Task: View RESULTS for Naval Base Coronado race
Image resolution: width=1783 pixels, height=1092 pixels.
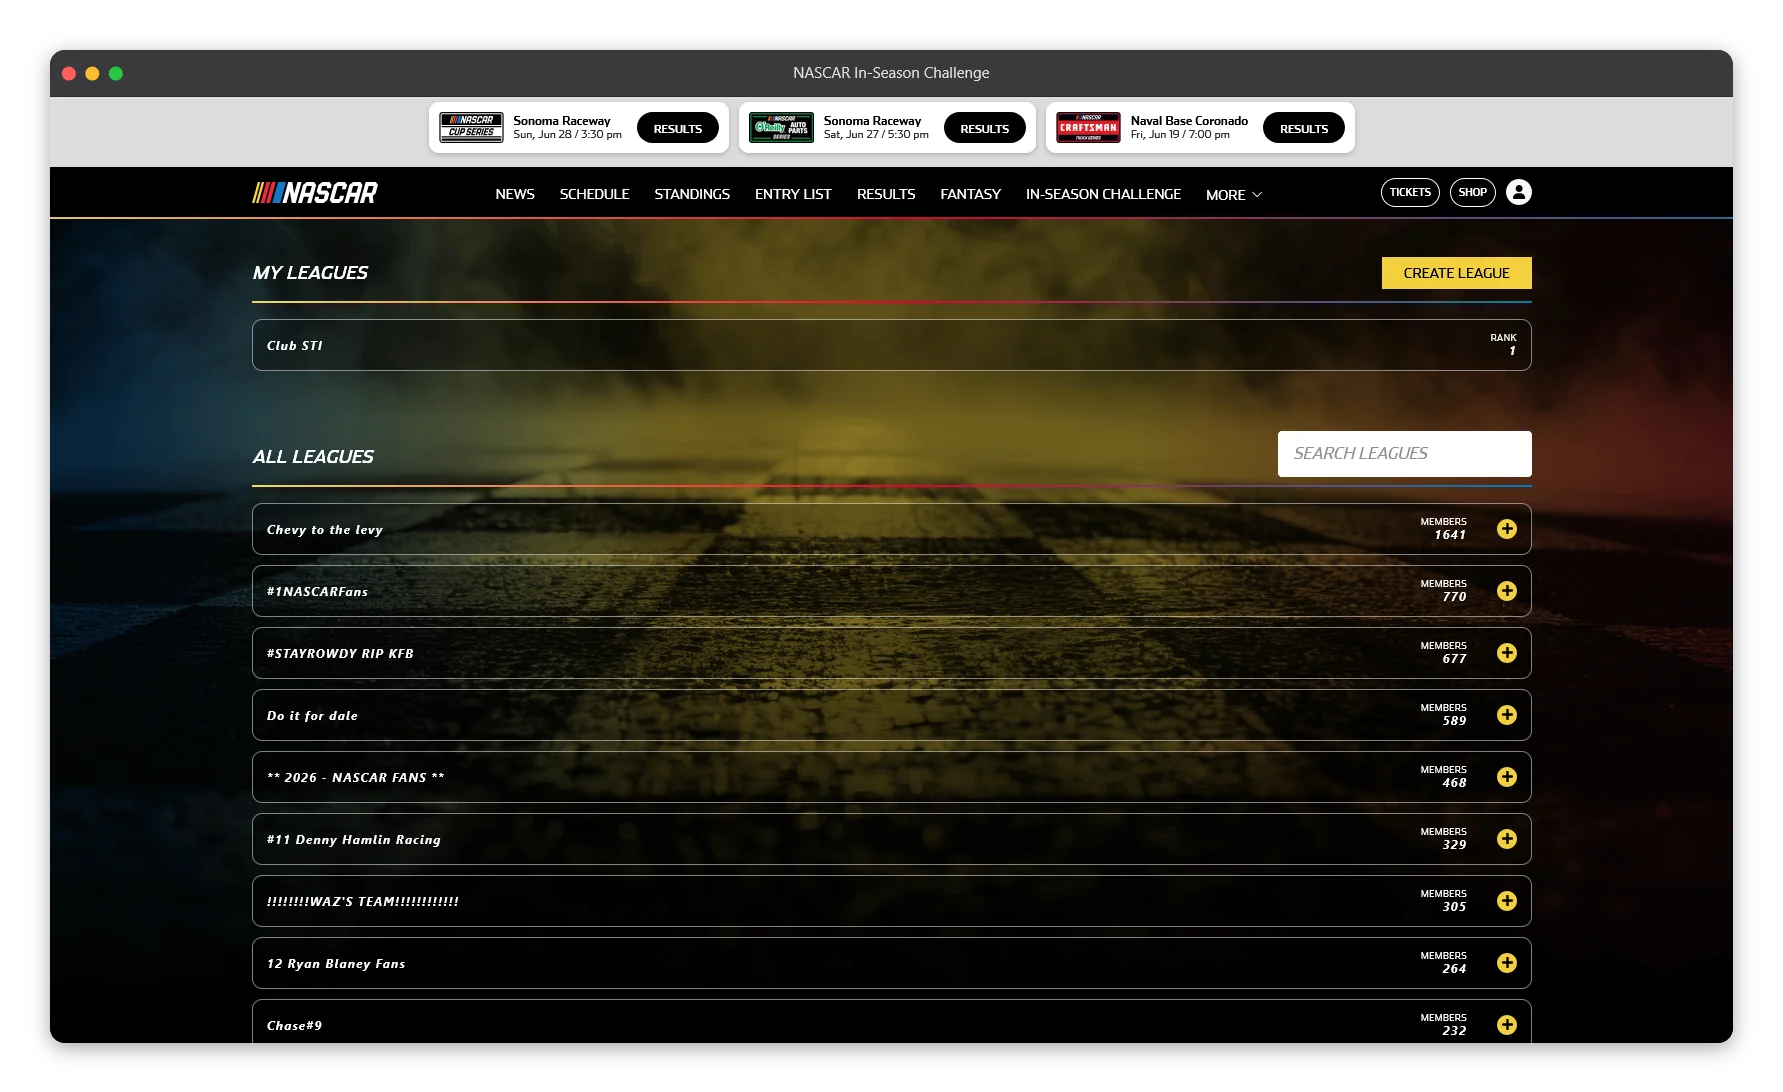Action: [x=1304, y=128]
